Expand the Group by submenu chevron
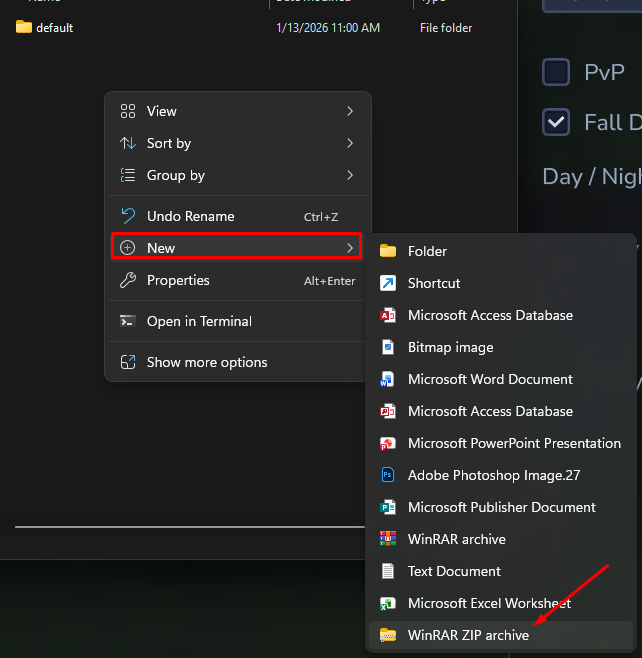This screenshot has width=642, height=658. [350, 175]
